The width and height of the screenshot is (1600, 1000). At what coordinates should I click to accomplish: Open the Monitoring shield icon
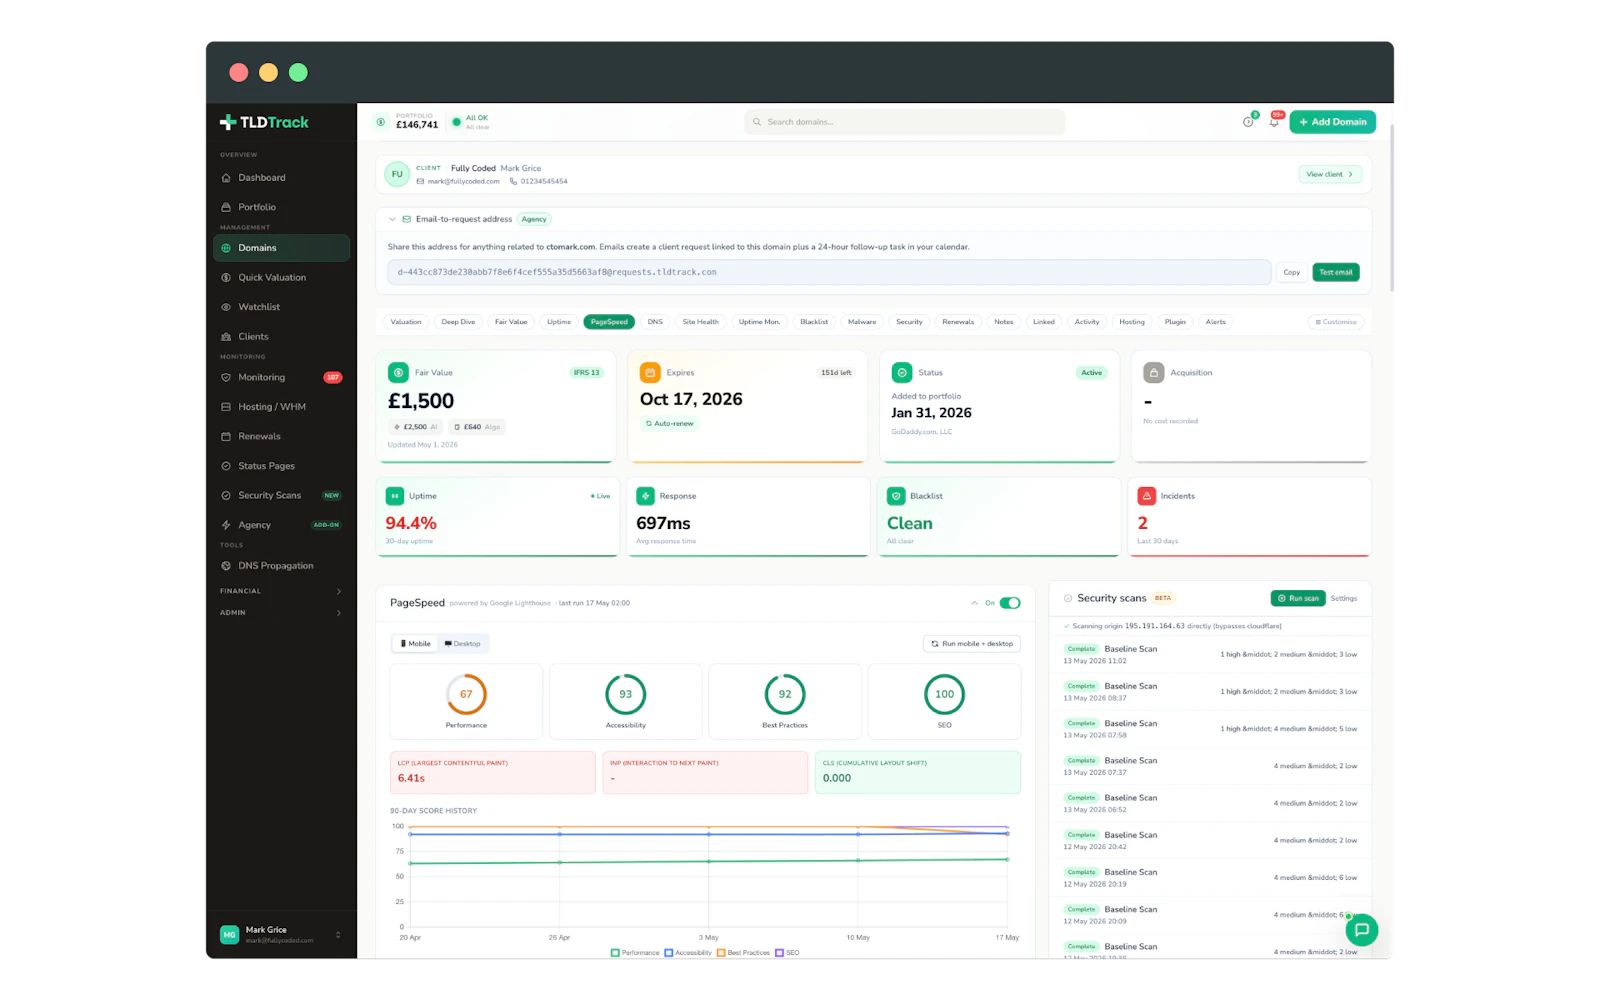226,378
